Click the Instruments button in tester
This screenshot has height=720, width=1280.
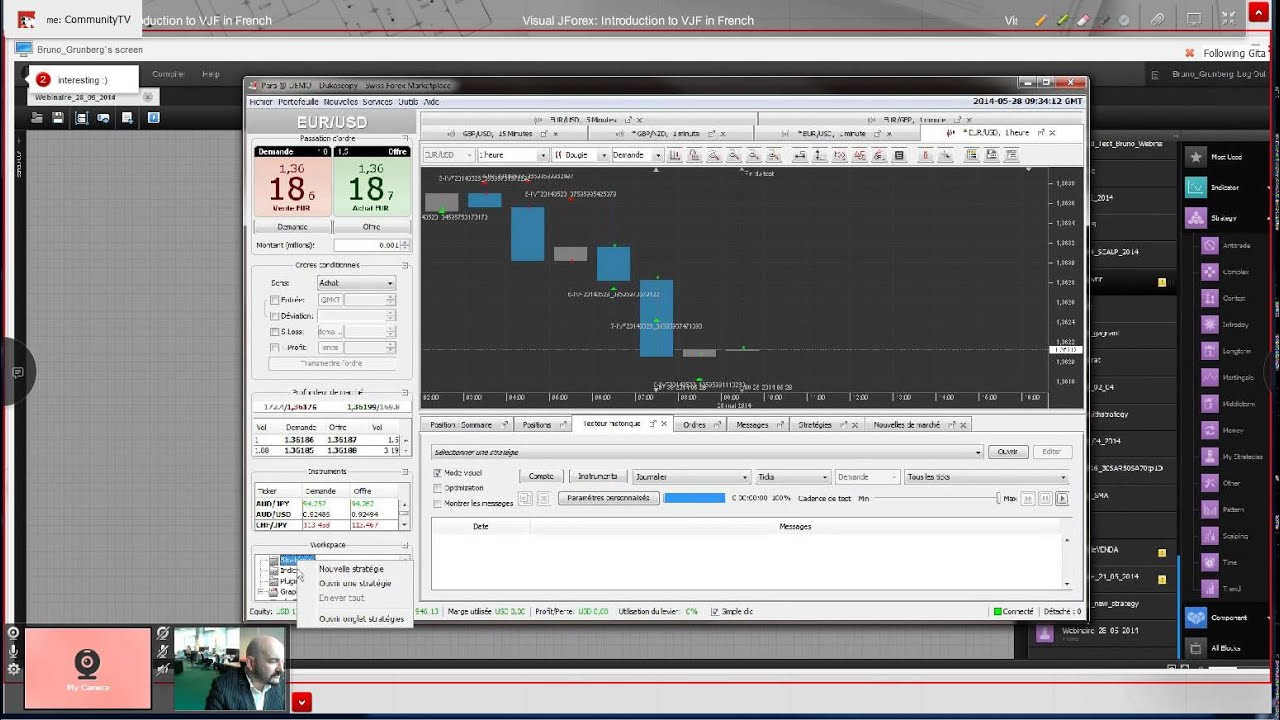click(598, 476)
